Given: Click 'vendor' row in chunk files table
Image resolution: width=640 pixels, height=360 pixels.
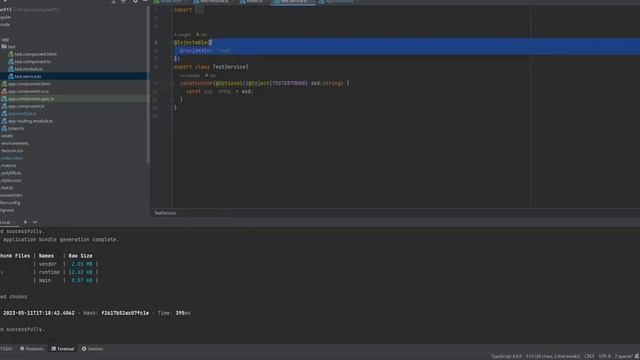Looking at the screenshot, I should tap(49, 264).
